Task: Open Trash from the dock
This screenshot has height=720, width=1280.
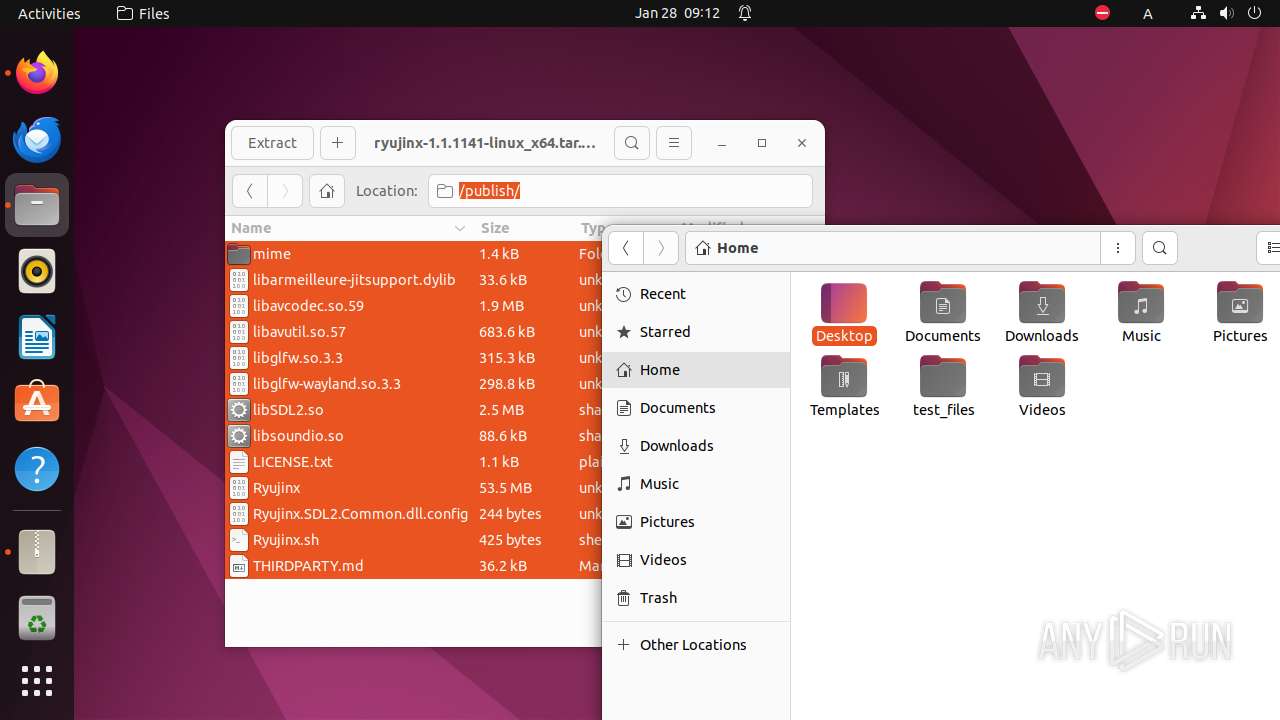Action: tap(37, 618)
